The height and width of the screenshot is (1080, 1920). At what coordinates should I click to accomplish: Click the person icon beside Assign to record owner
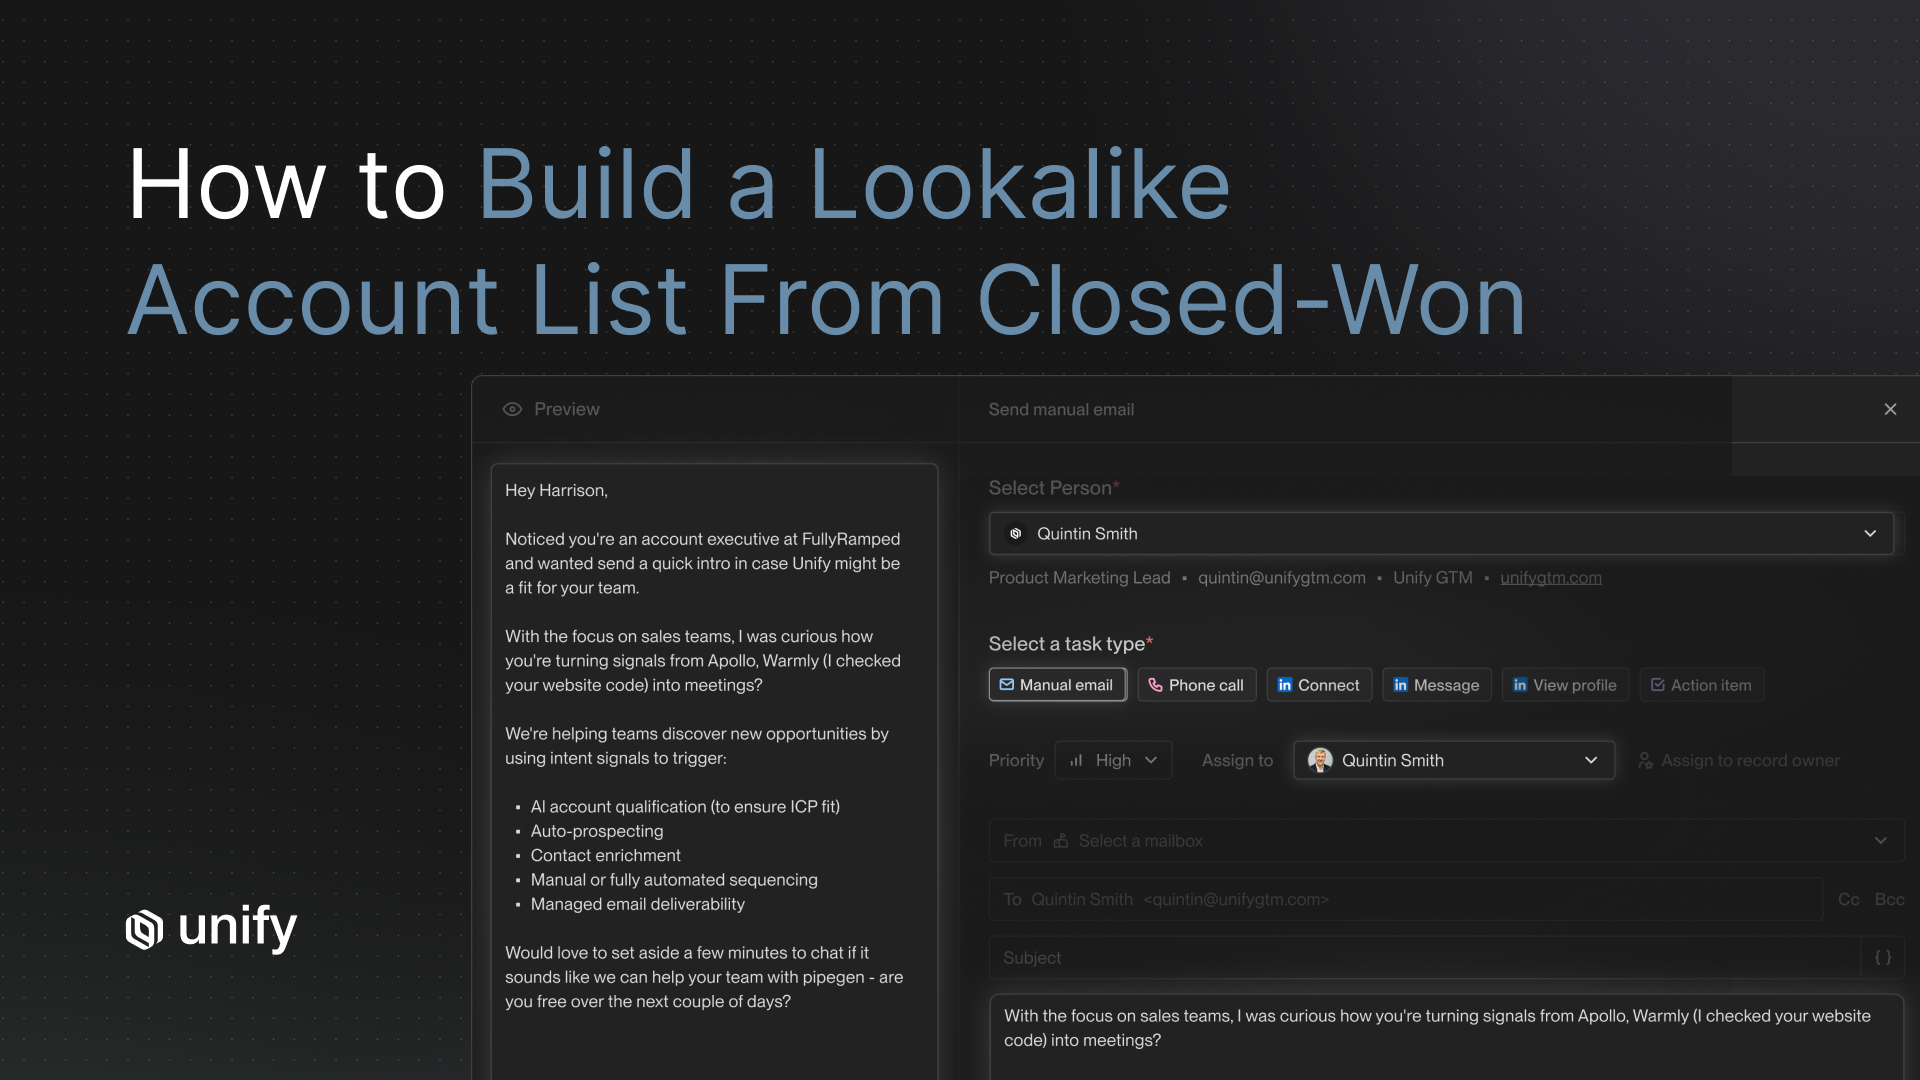pos(1645,761)
